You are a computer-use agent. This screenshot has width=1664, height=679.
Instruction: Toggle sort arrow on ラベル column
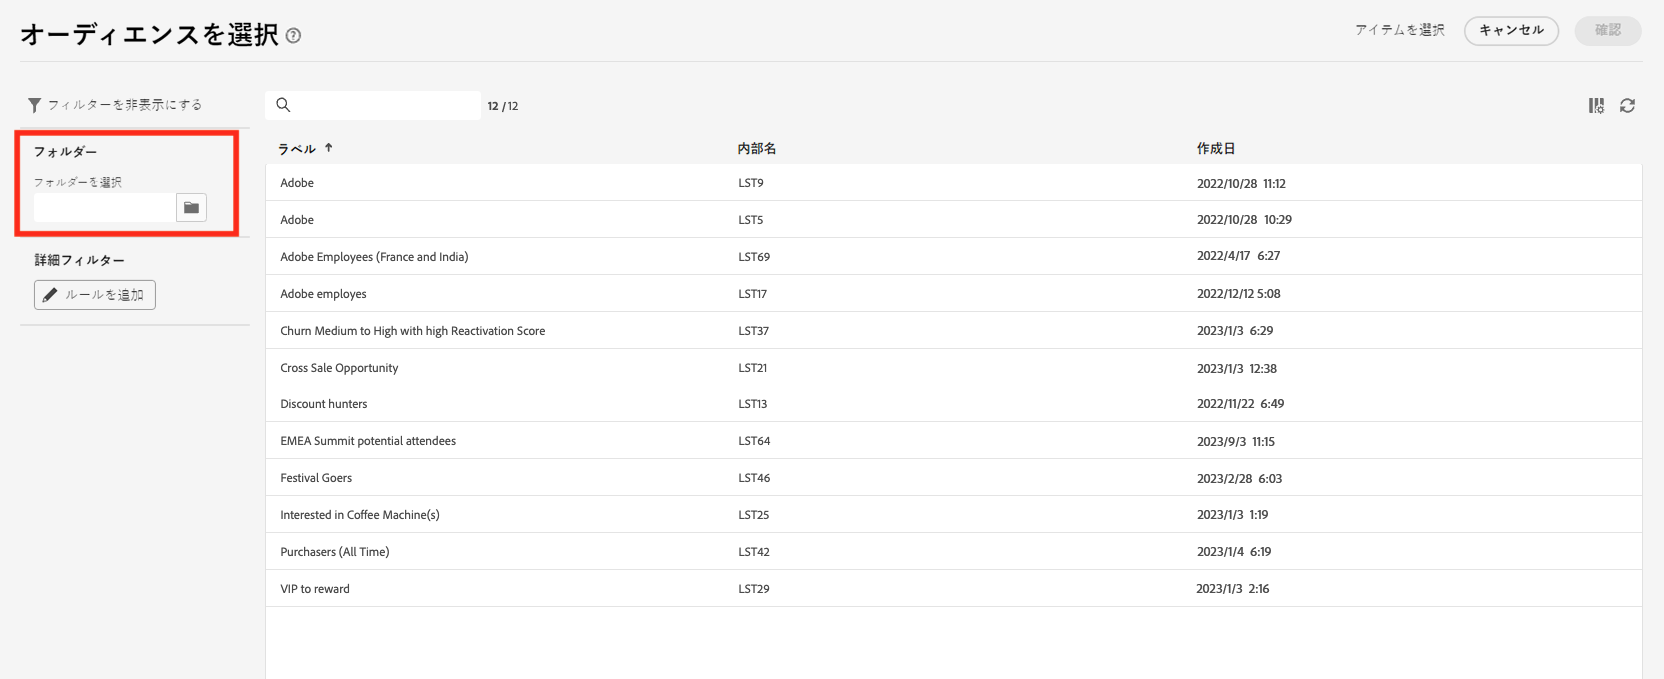pos(328,148)
